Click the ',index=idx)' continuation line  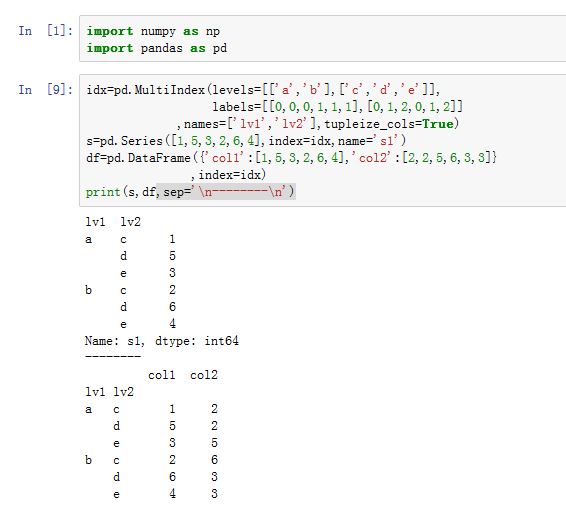tap(228, 175)
